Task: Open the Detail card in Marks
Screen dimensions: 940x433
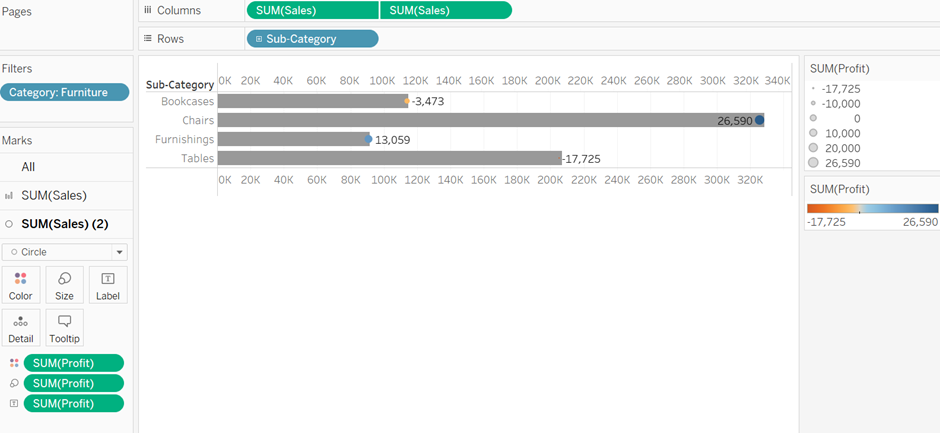Action: 21,327
